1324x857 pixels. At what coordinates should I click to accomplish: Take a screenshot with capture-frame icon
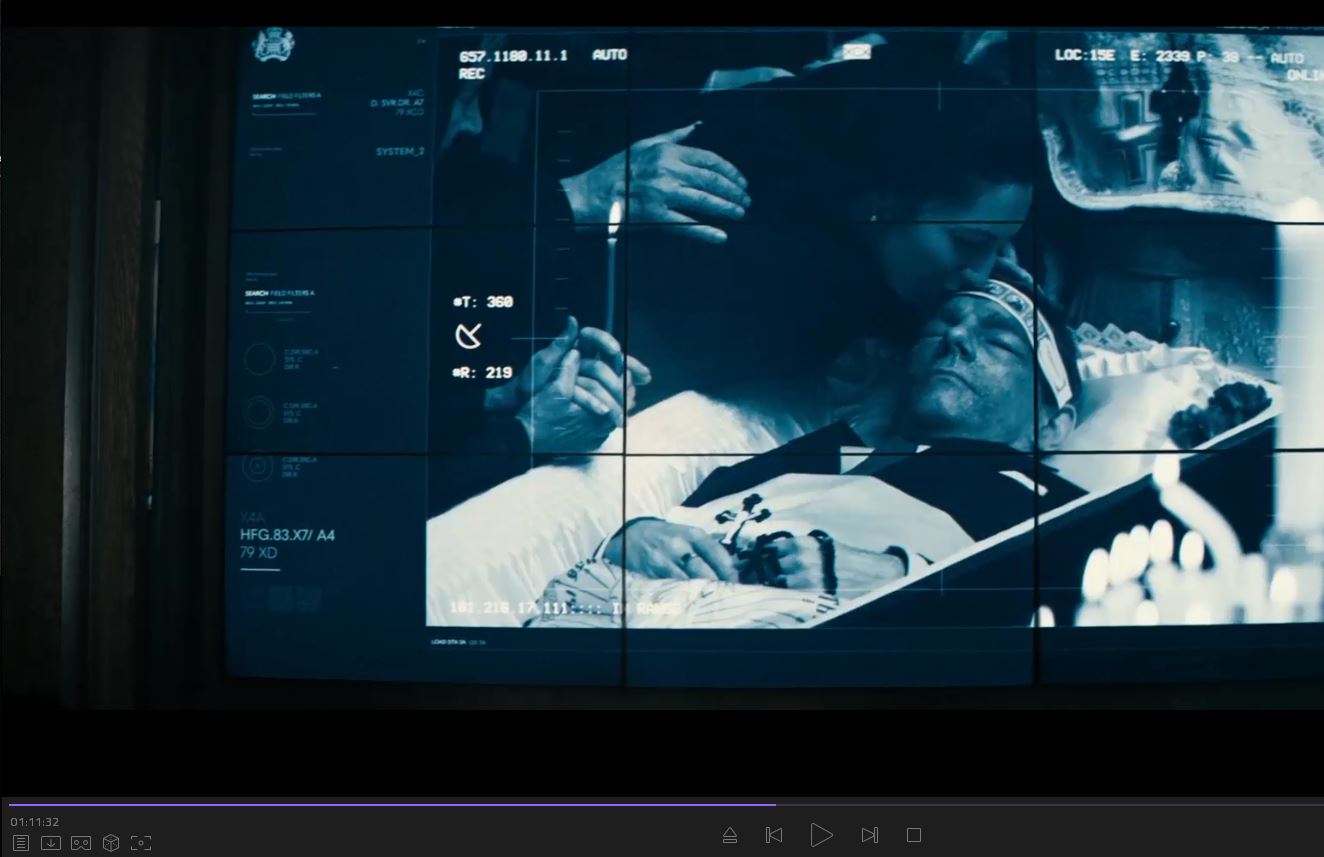[x=141, y=843]
